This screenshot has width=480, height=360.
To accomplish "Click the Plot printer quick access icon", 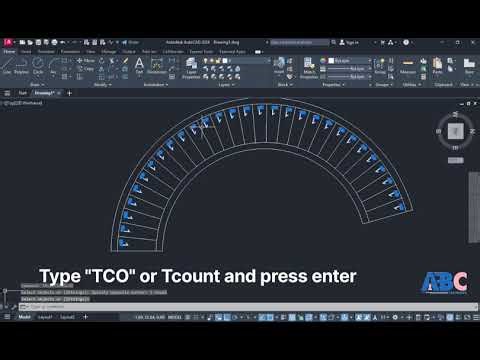I will coord(54,42).
